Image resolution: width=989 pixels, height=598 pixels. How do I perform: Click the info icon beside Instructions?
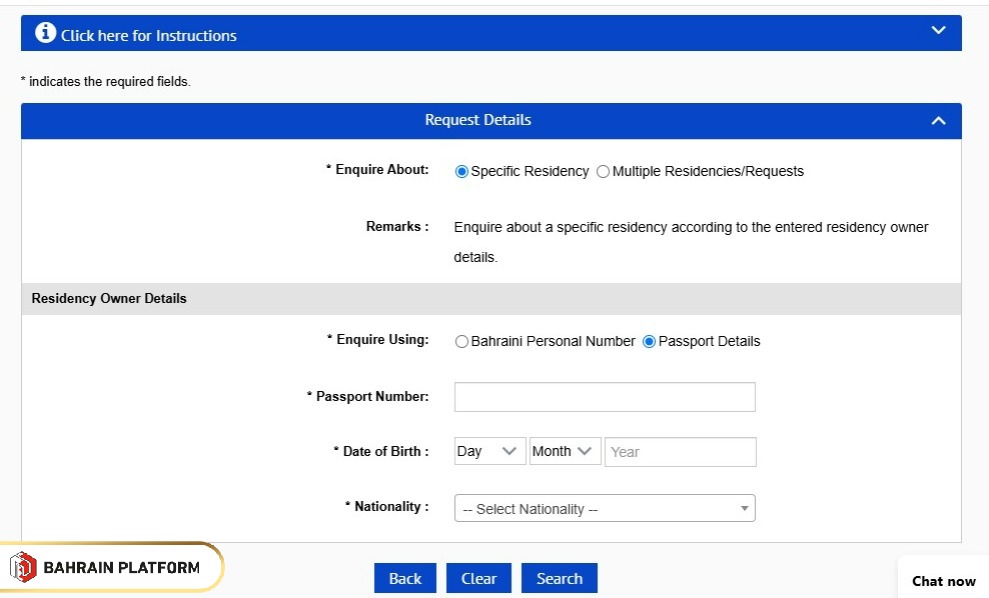tap(45, 33)
